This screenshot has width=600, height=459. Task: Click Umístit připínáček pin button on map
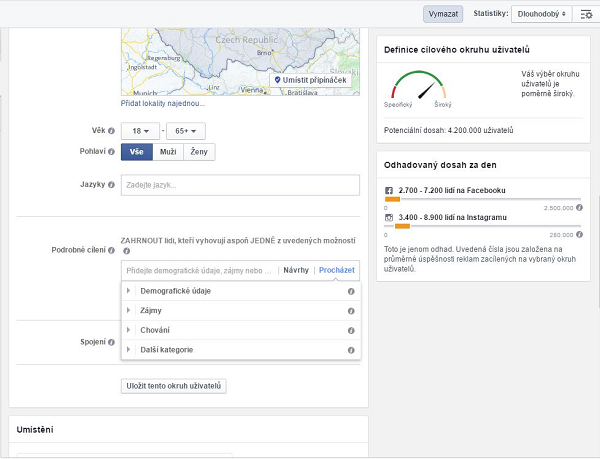pyautogui.click(x=310, y=80)
